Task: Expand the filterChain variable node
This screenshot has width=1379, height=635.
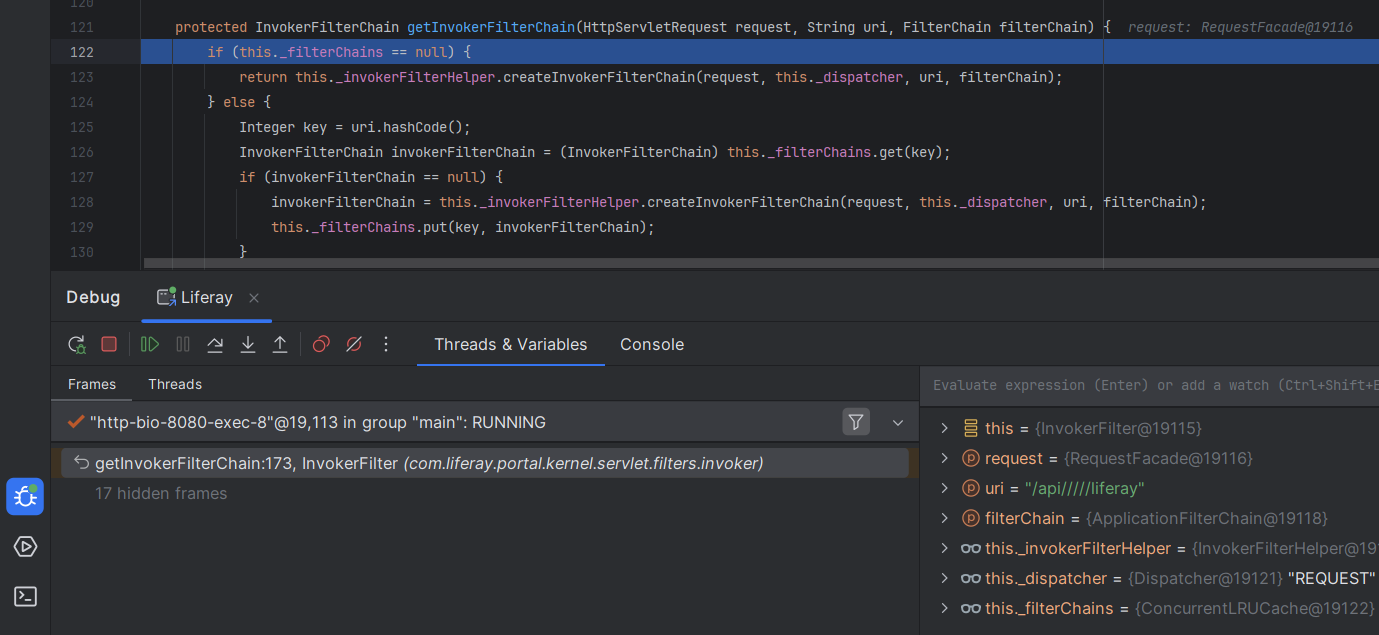Action: point(944,518)
